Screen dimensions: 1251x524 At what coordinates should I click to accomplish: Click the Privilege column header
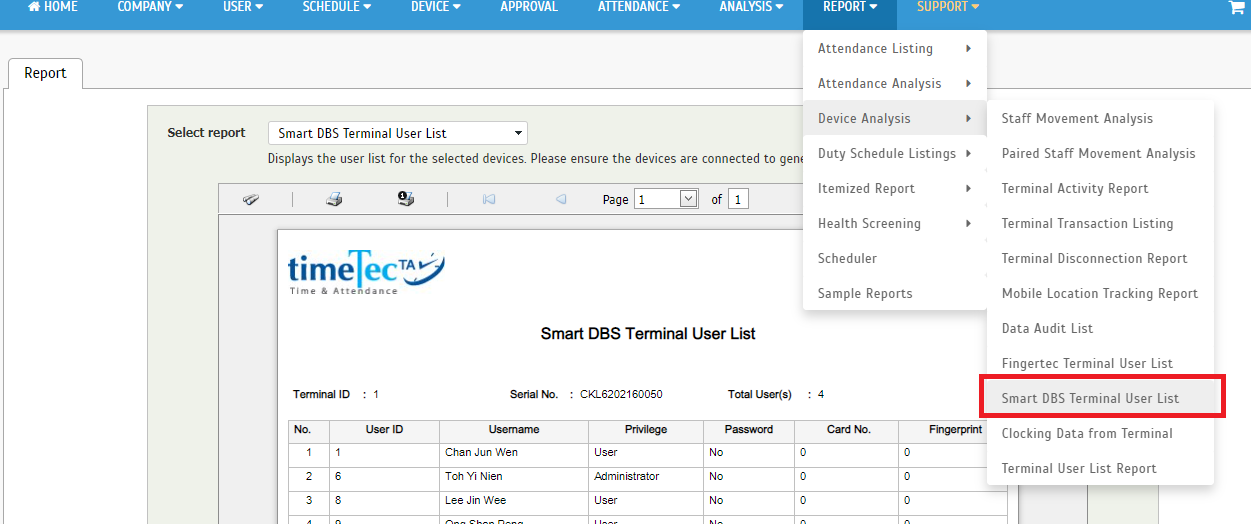point(646,429)
